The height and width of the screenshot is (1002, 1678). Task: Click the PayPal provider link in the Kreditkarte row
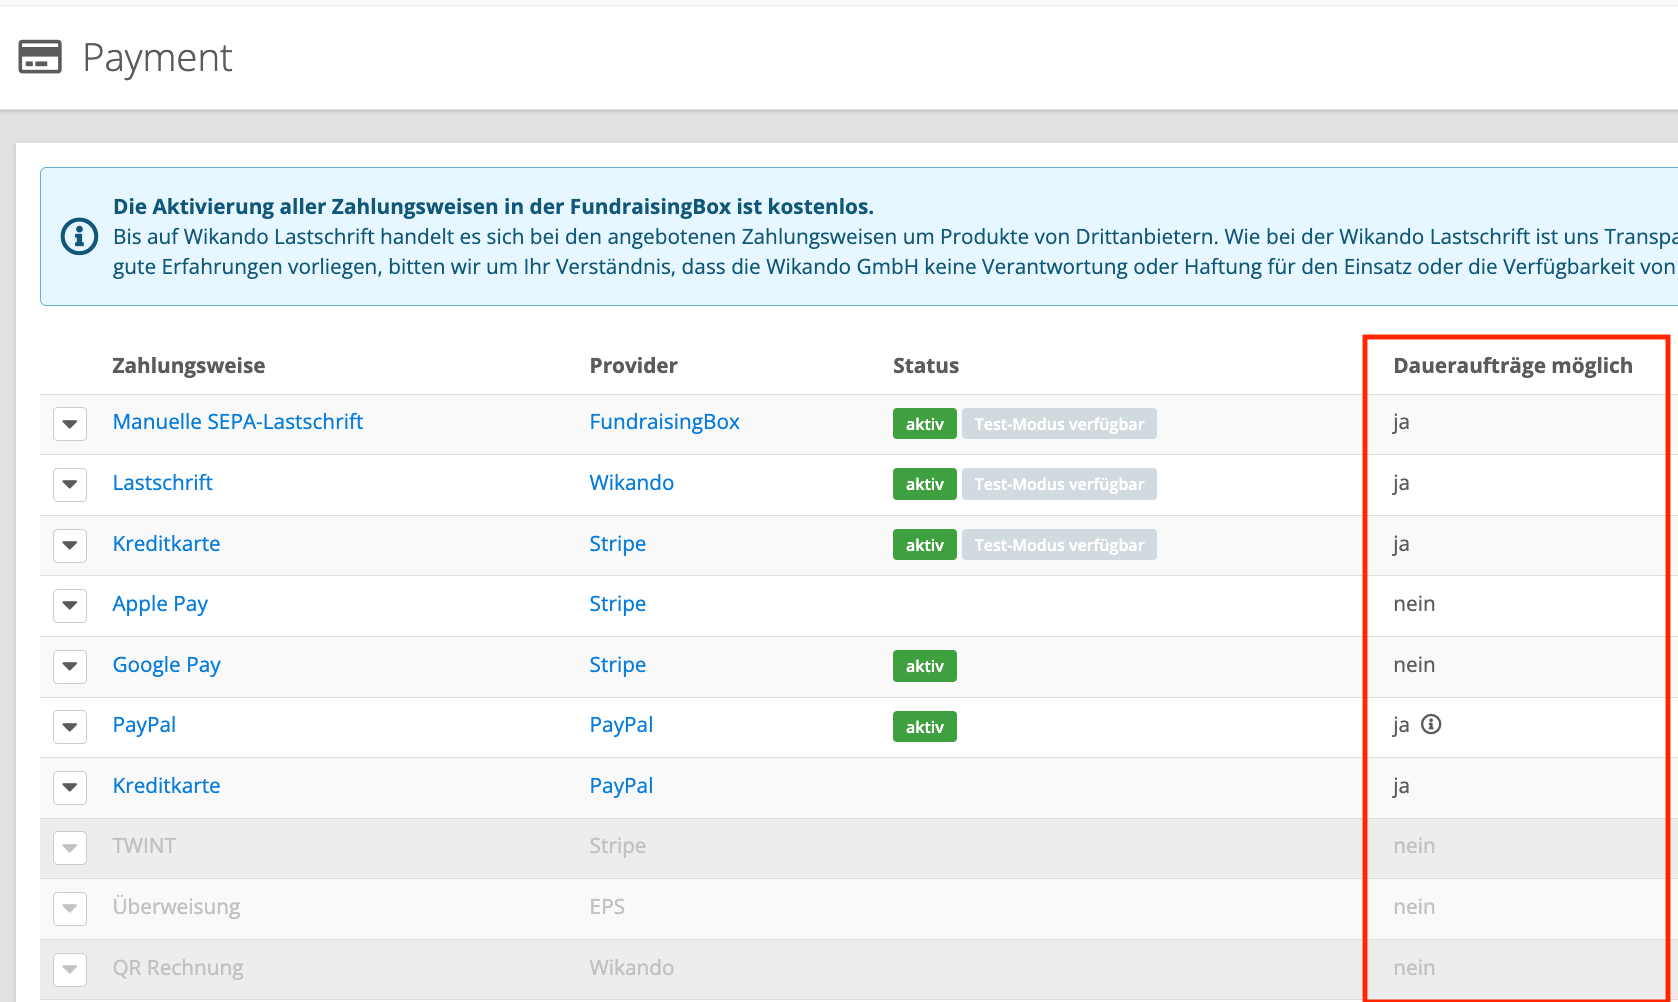(621, 786)
